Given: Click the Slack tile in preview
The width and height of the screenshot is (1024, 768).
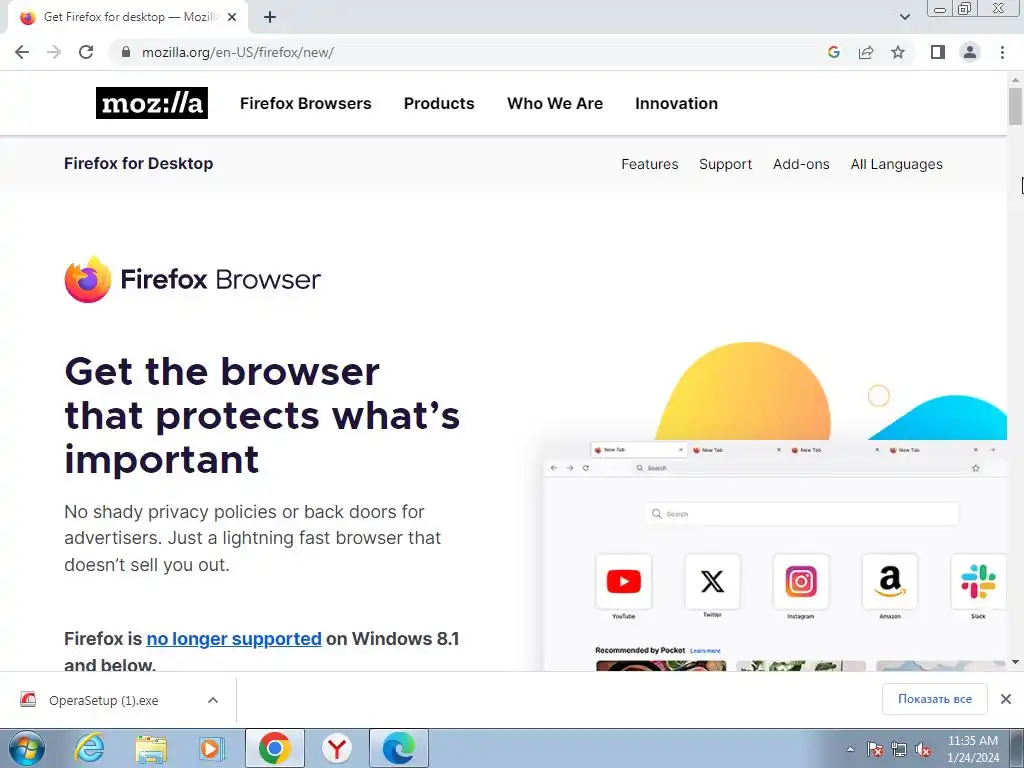Looking at the screenshot, I should coord(978,581).
